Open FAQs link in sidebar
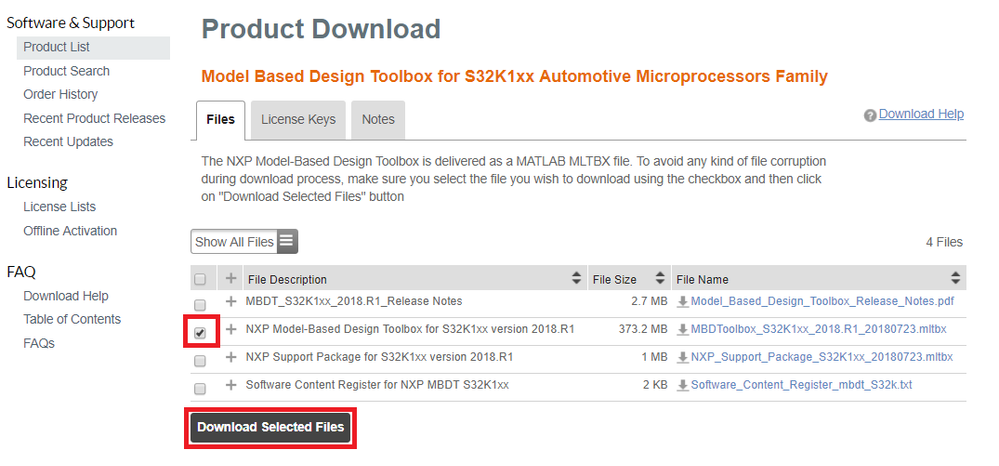This screenshot has width=999, height=466. tap(39, 343)
